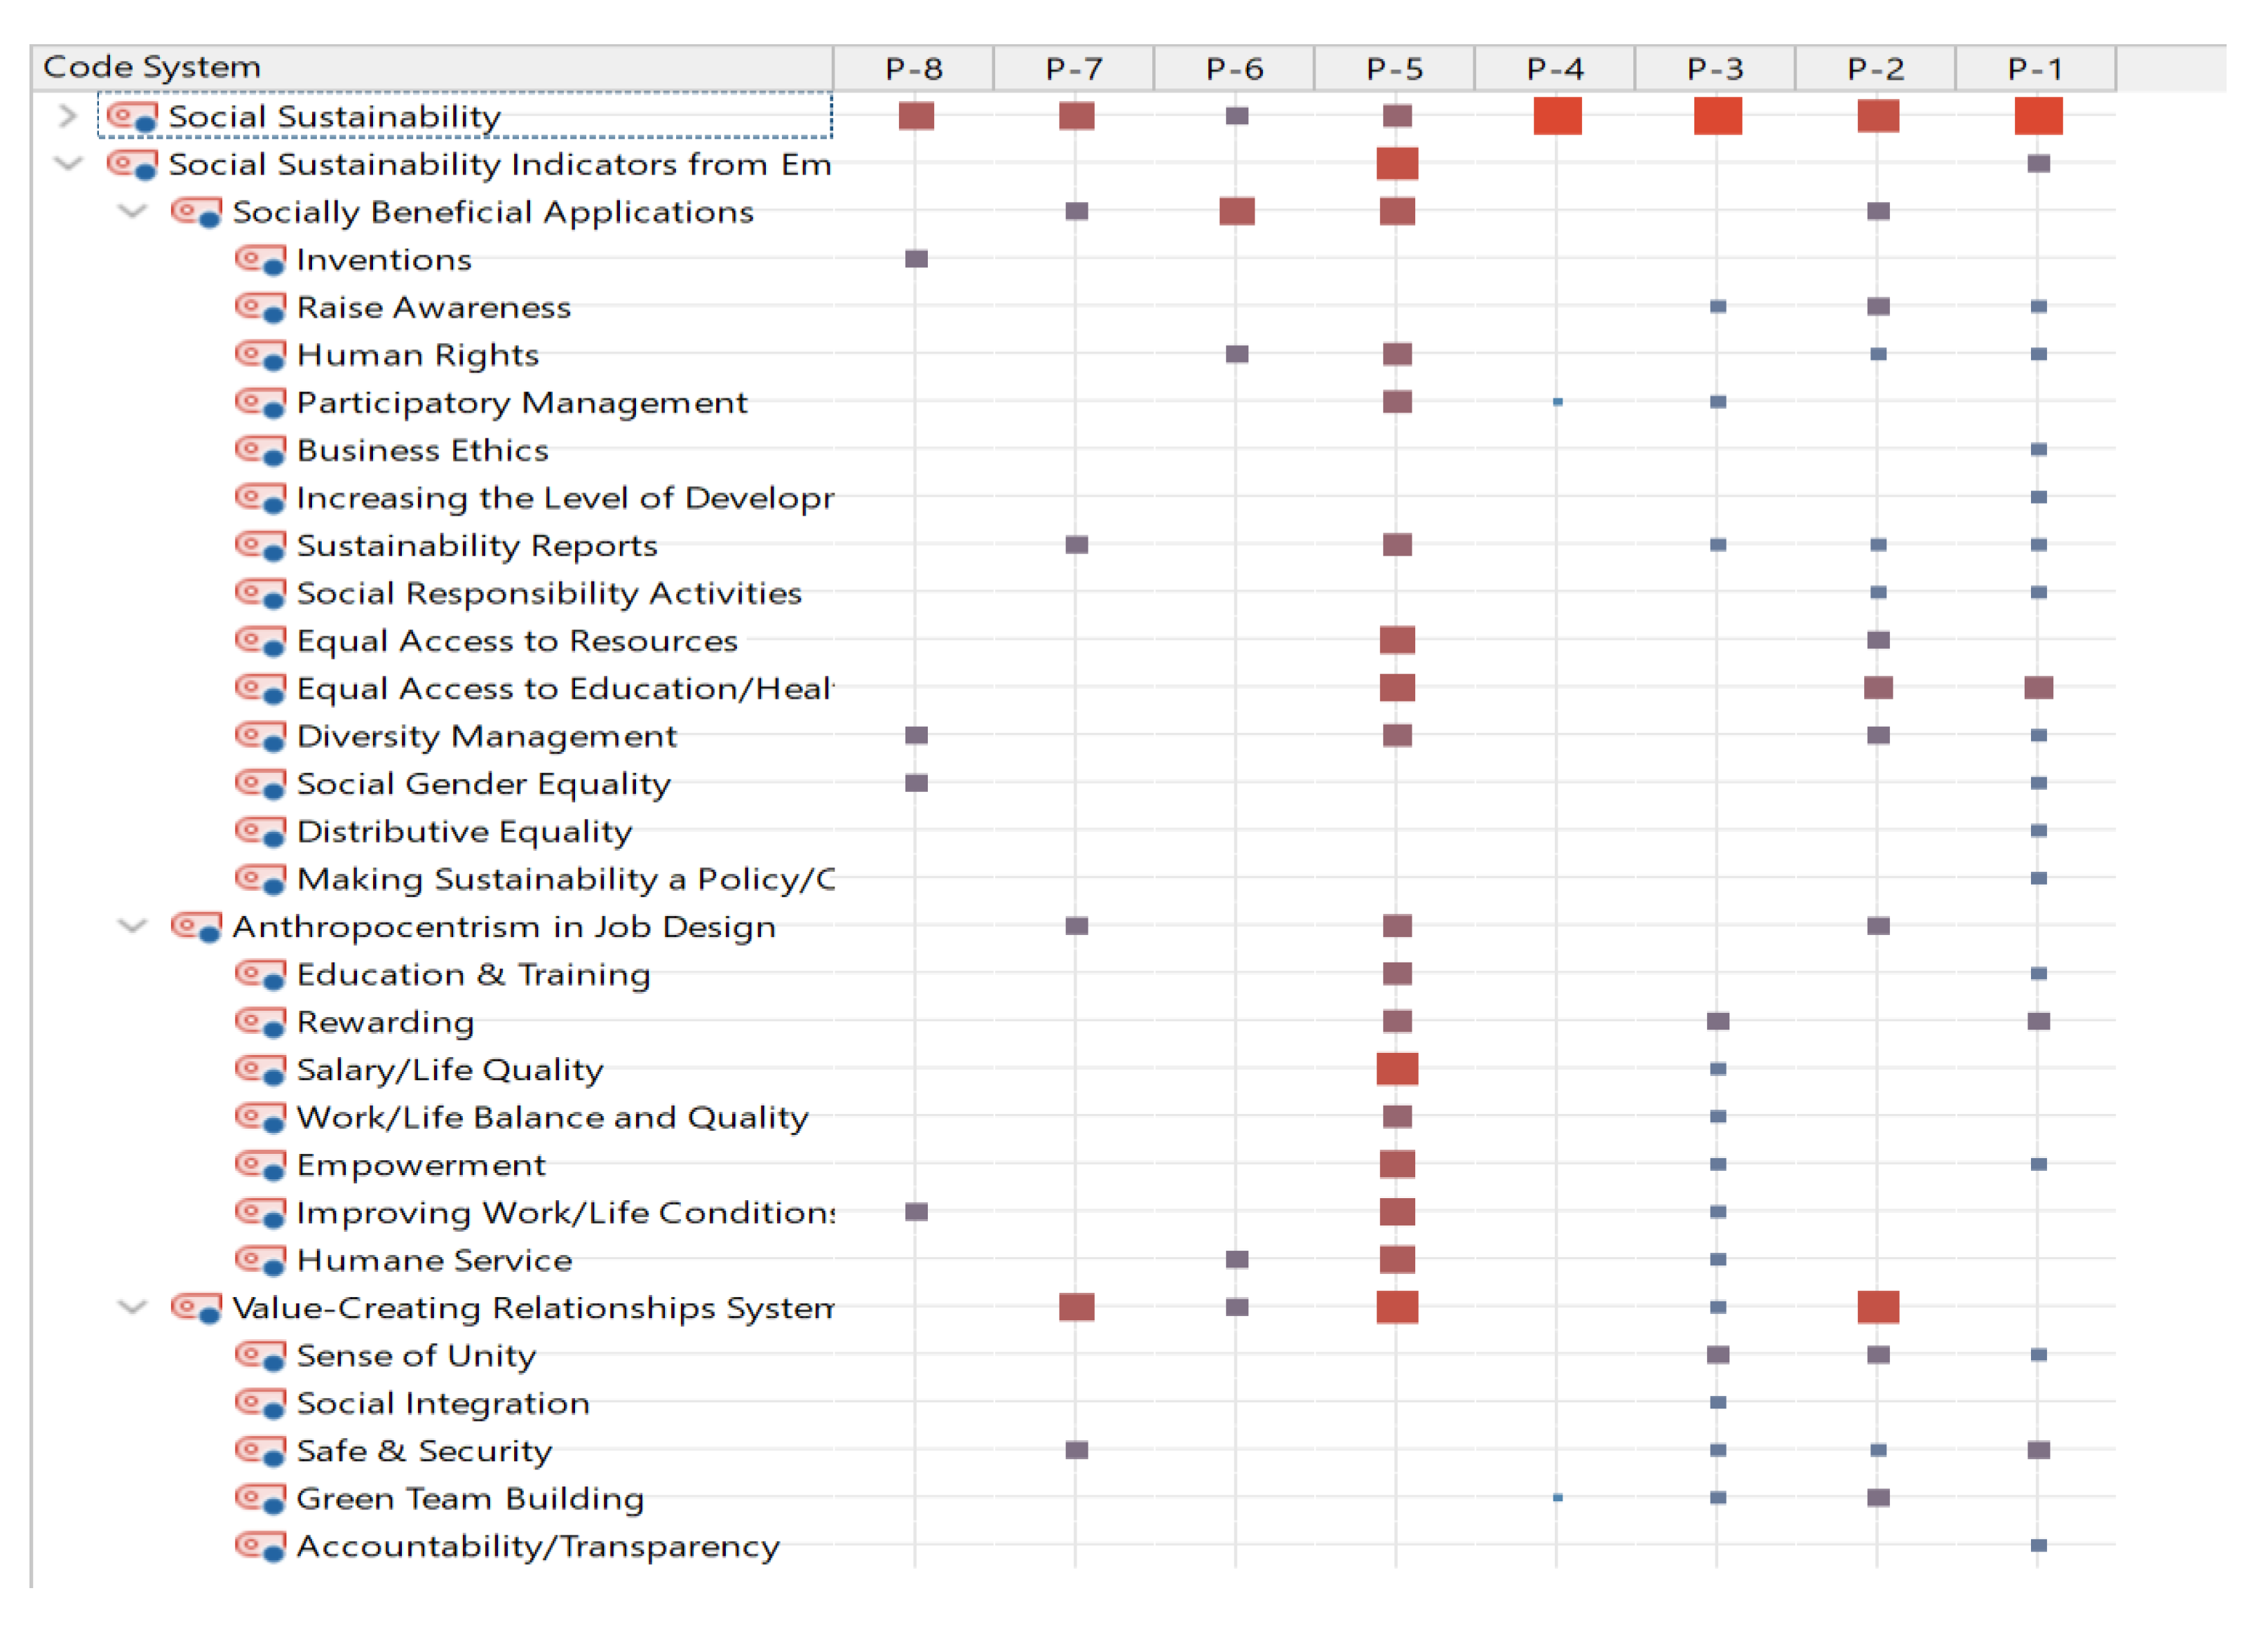
Task: Click the P-5 column header
Action: [1394, 68]
